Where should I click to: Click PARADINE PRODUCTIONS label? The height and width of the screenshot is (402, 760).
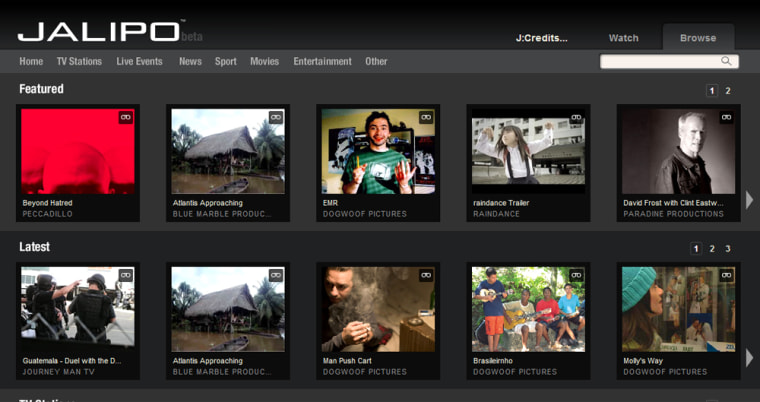(x=674, y=214)
